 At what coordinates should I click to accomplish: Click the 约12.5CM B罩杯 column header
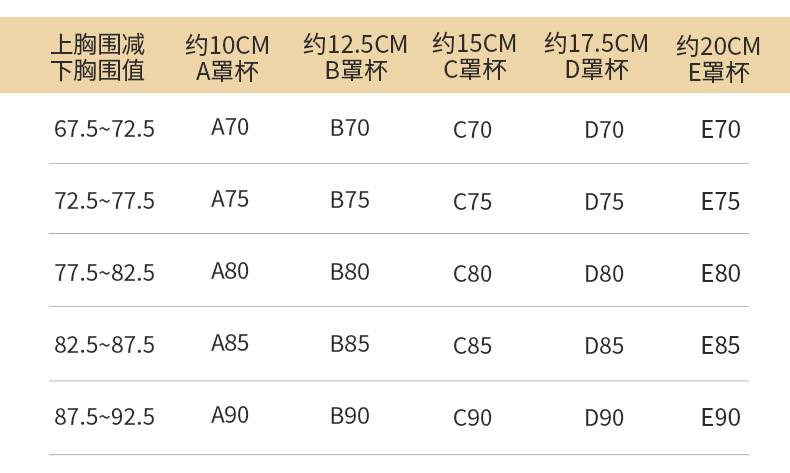pyautogui.click(x=356, y=57)
